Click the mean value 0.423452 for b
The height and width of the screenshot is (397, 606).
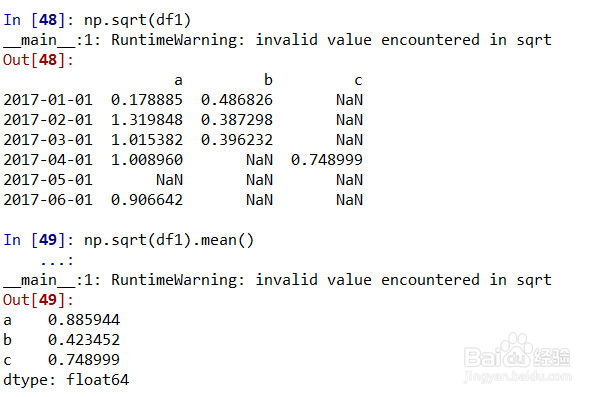click(x=84, y=340)
